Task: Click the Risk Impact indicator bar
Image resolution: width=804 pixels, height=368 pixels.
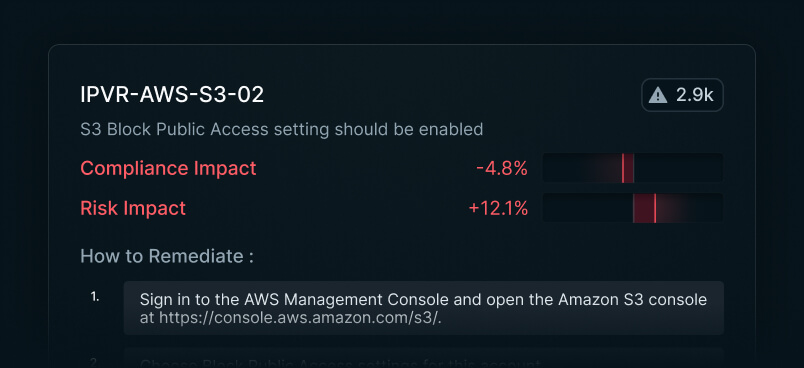Action: pos(633,208)
